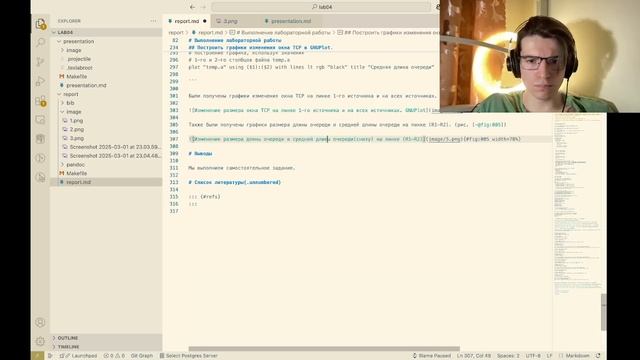
Task: Open the Remote Explorer icon in activity bar
Action: (40, 120)
